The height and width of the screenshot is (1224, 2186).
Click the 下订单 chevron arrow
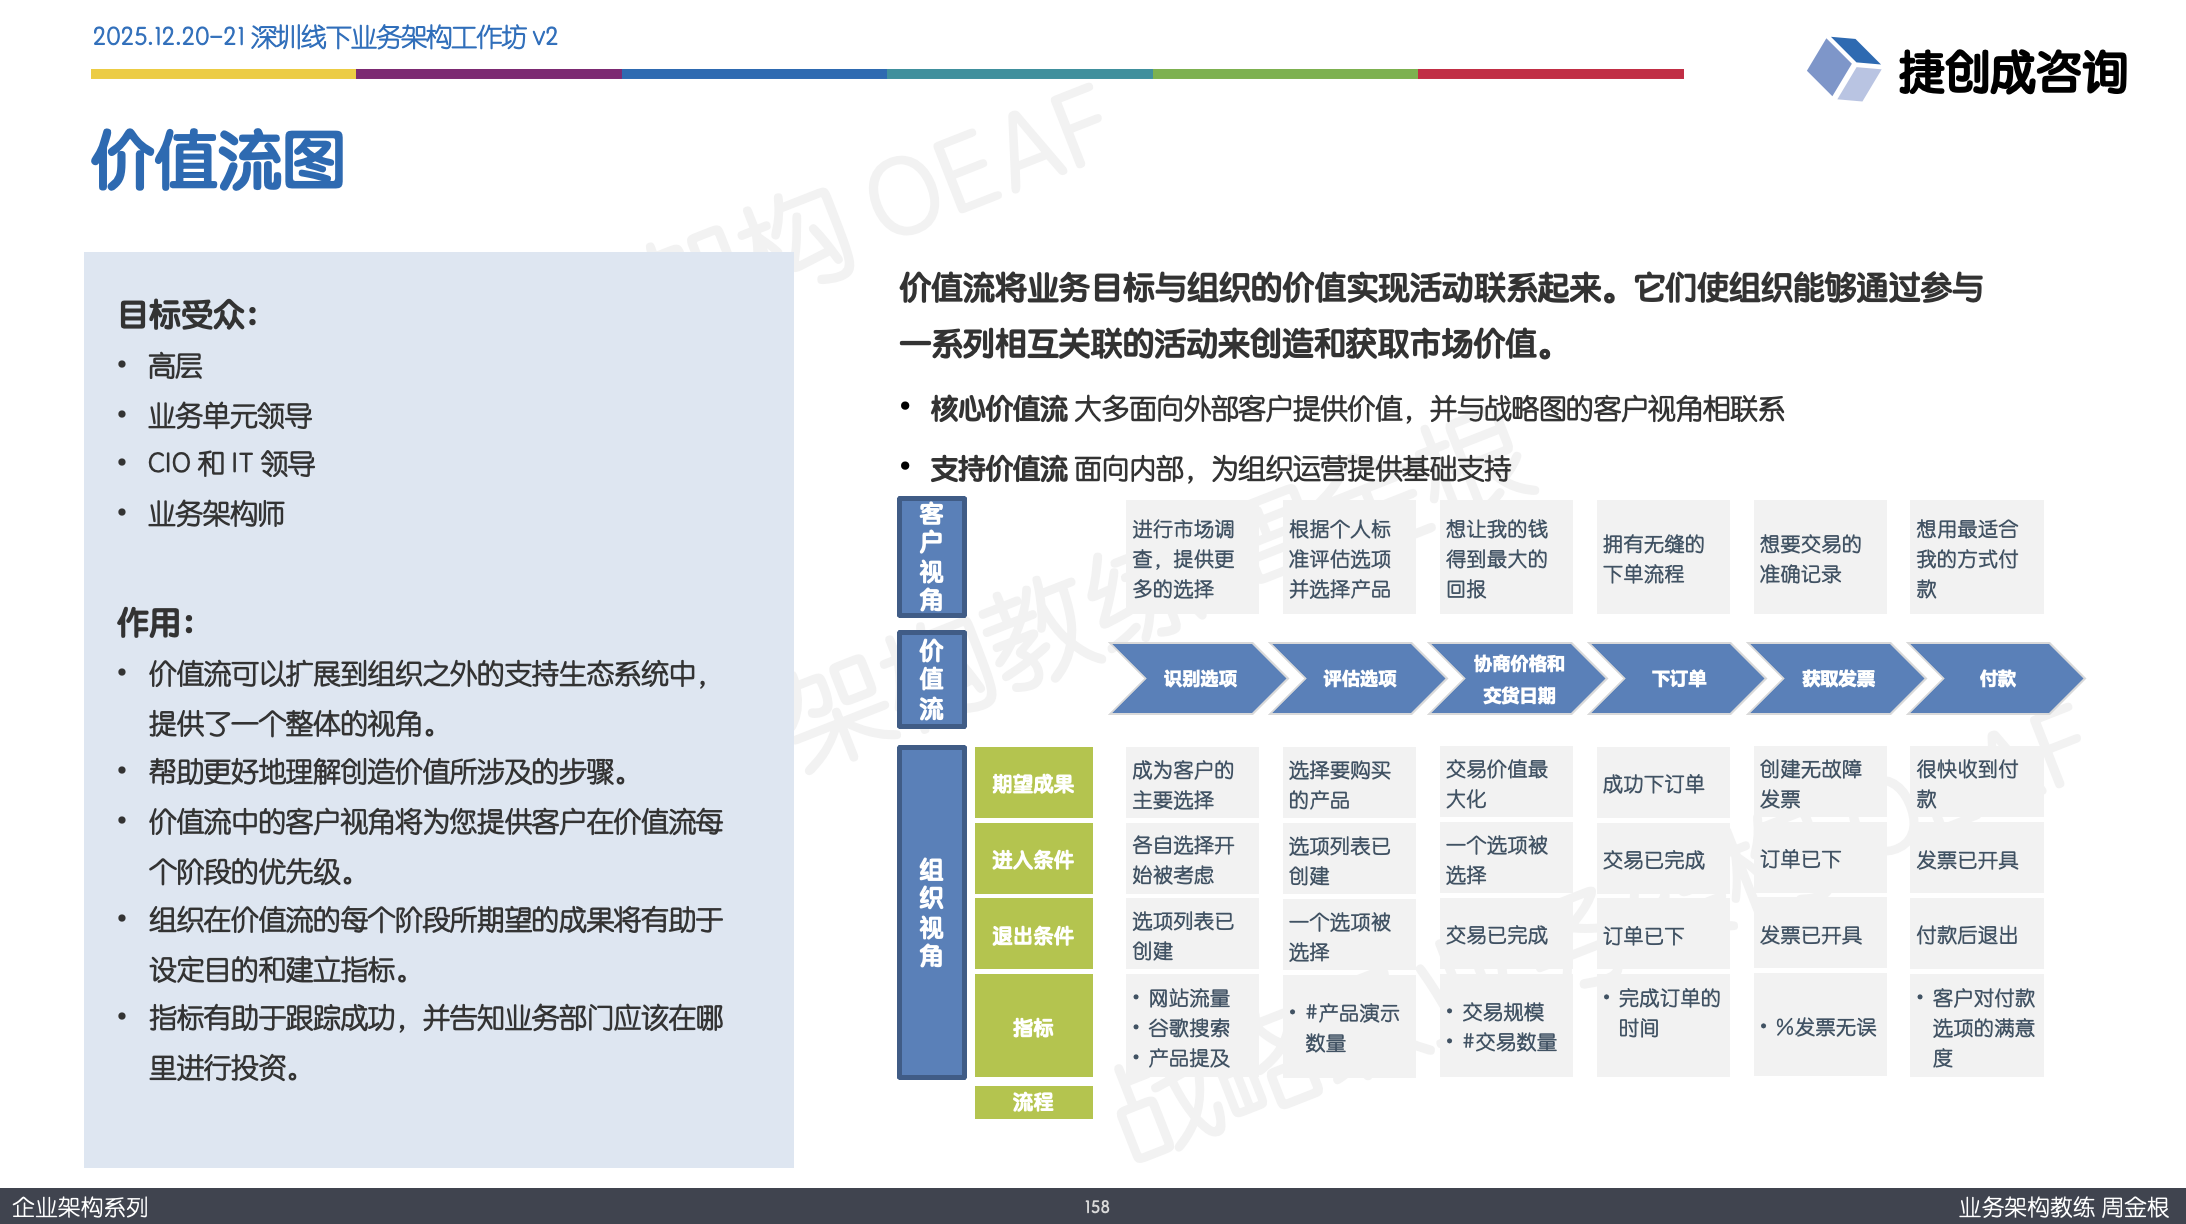tap(1677, 678)
